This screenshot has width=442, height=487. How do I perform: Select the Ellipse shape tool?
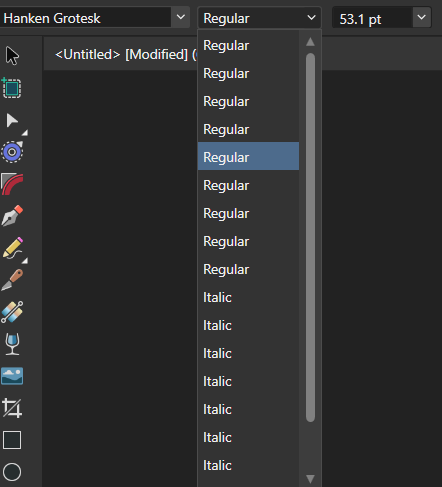click(12, 472)
